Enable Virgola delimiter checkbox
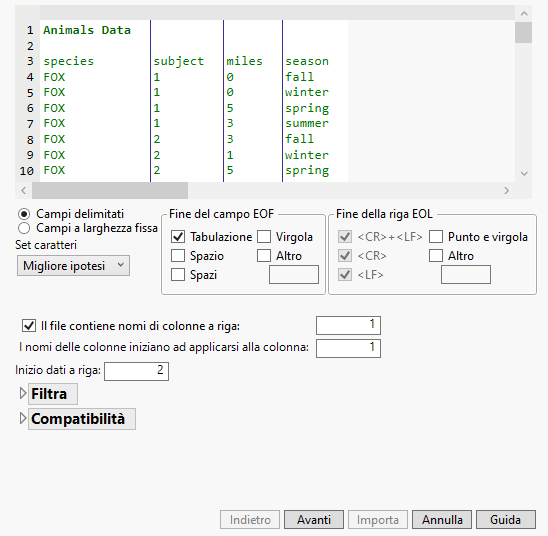Image resolution: width=548 pixels, height=536 pixels. pos(264,237)
